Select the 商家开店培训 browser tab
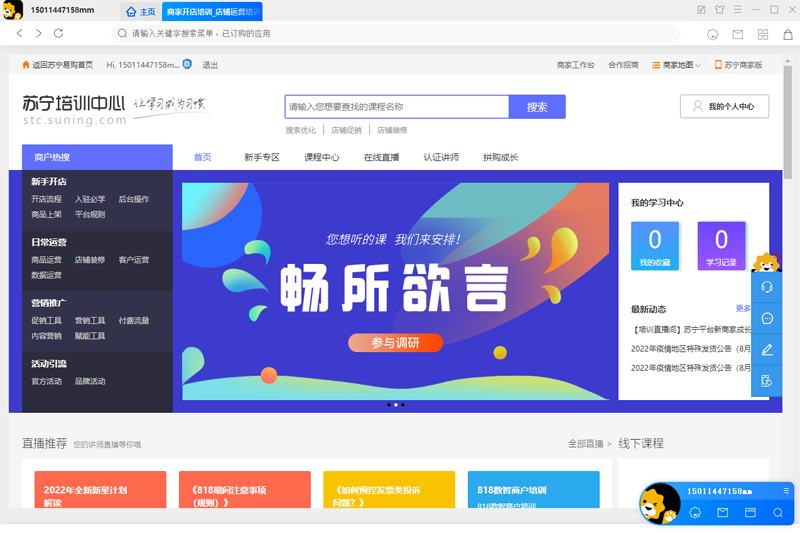The image size is (800, 533). 212,12
